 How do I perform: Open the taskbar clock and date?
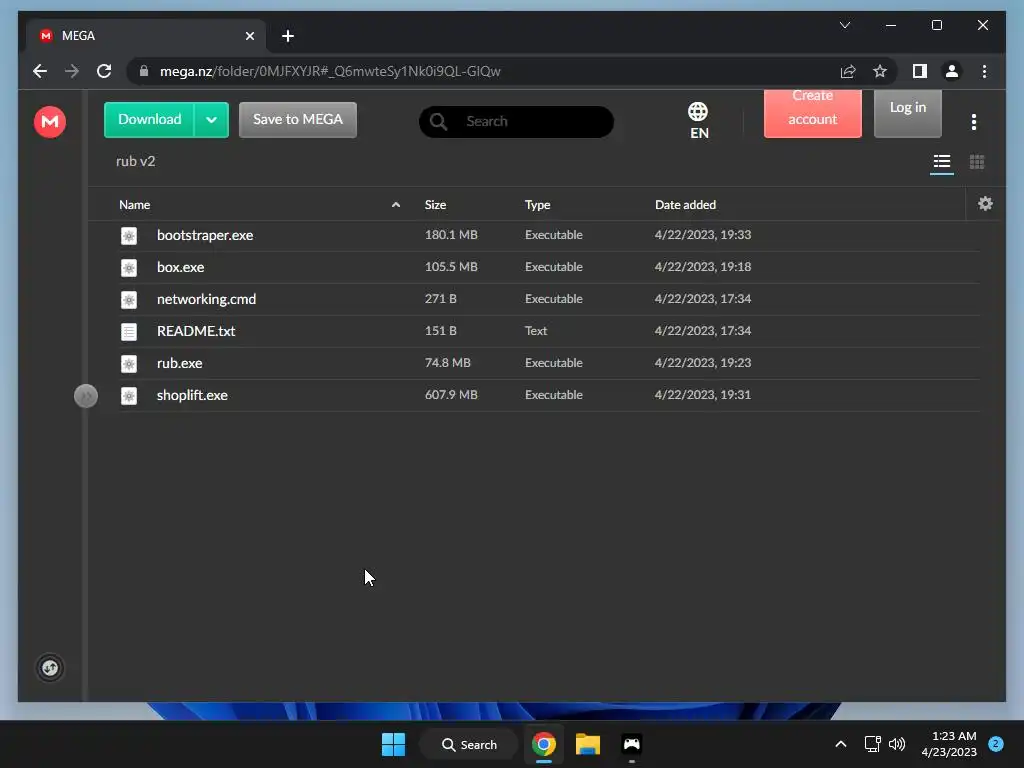click(949, 744)
